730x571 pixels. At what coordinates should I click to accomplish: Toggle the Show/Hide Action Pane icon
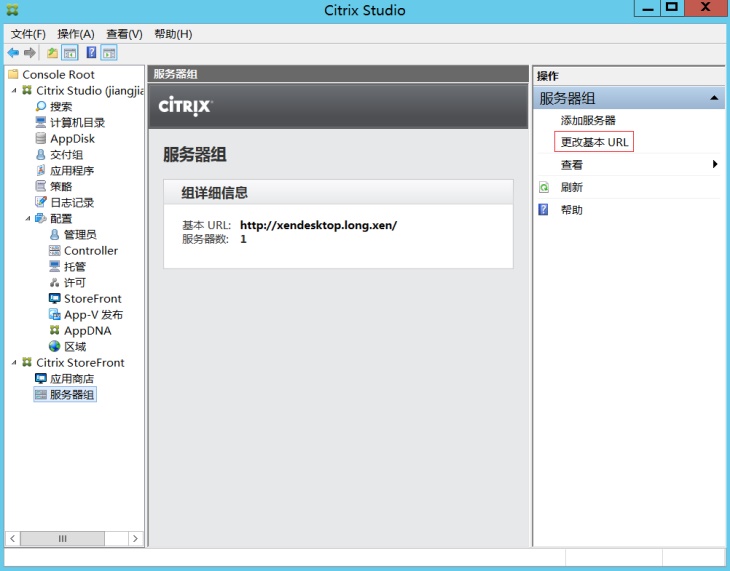click(x=108, y=53)
